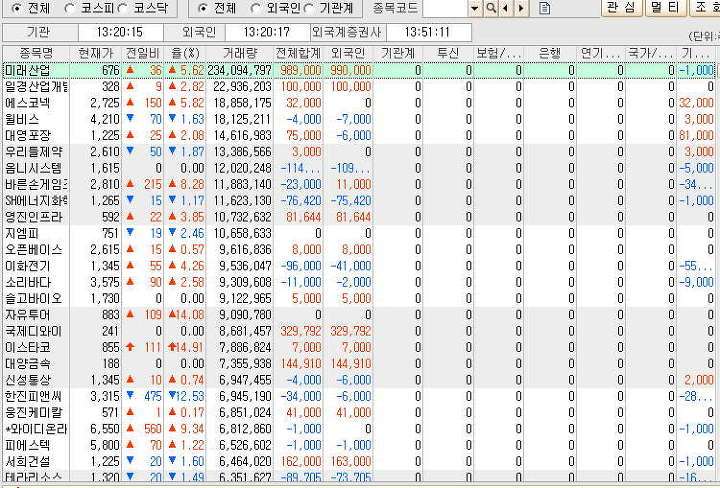Click the 멀티 button
Image resolution: width=720 pixels, height=488 pixels.
tap(665, 7)
